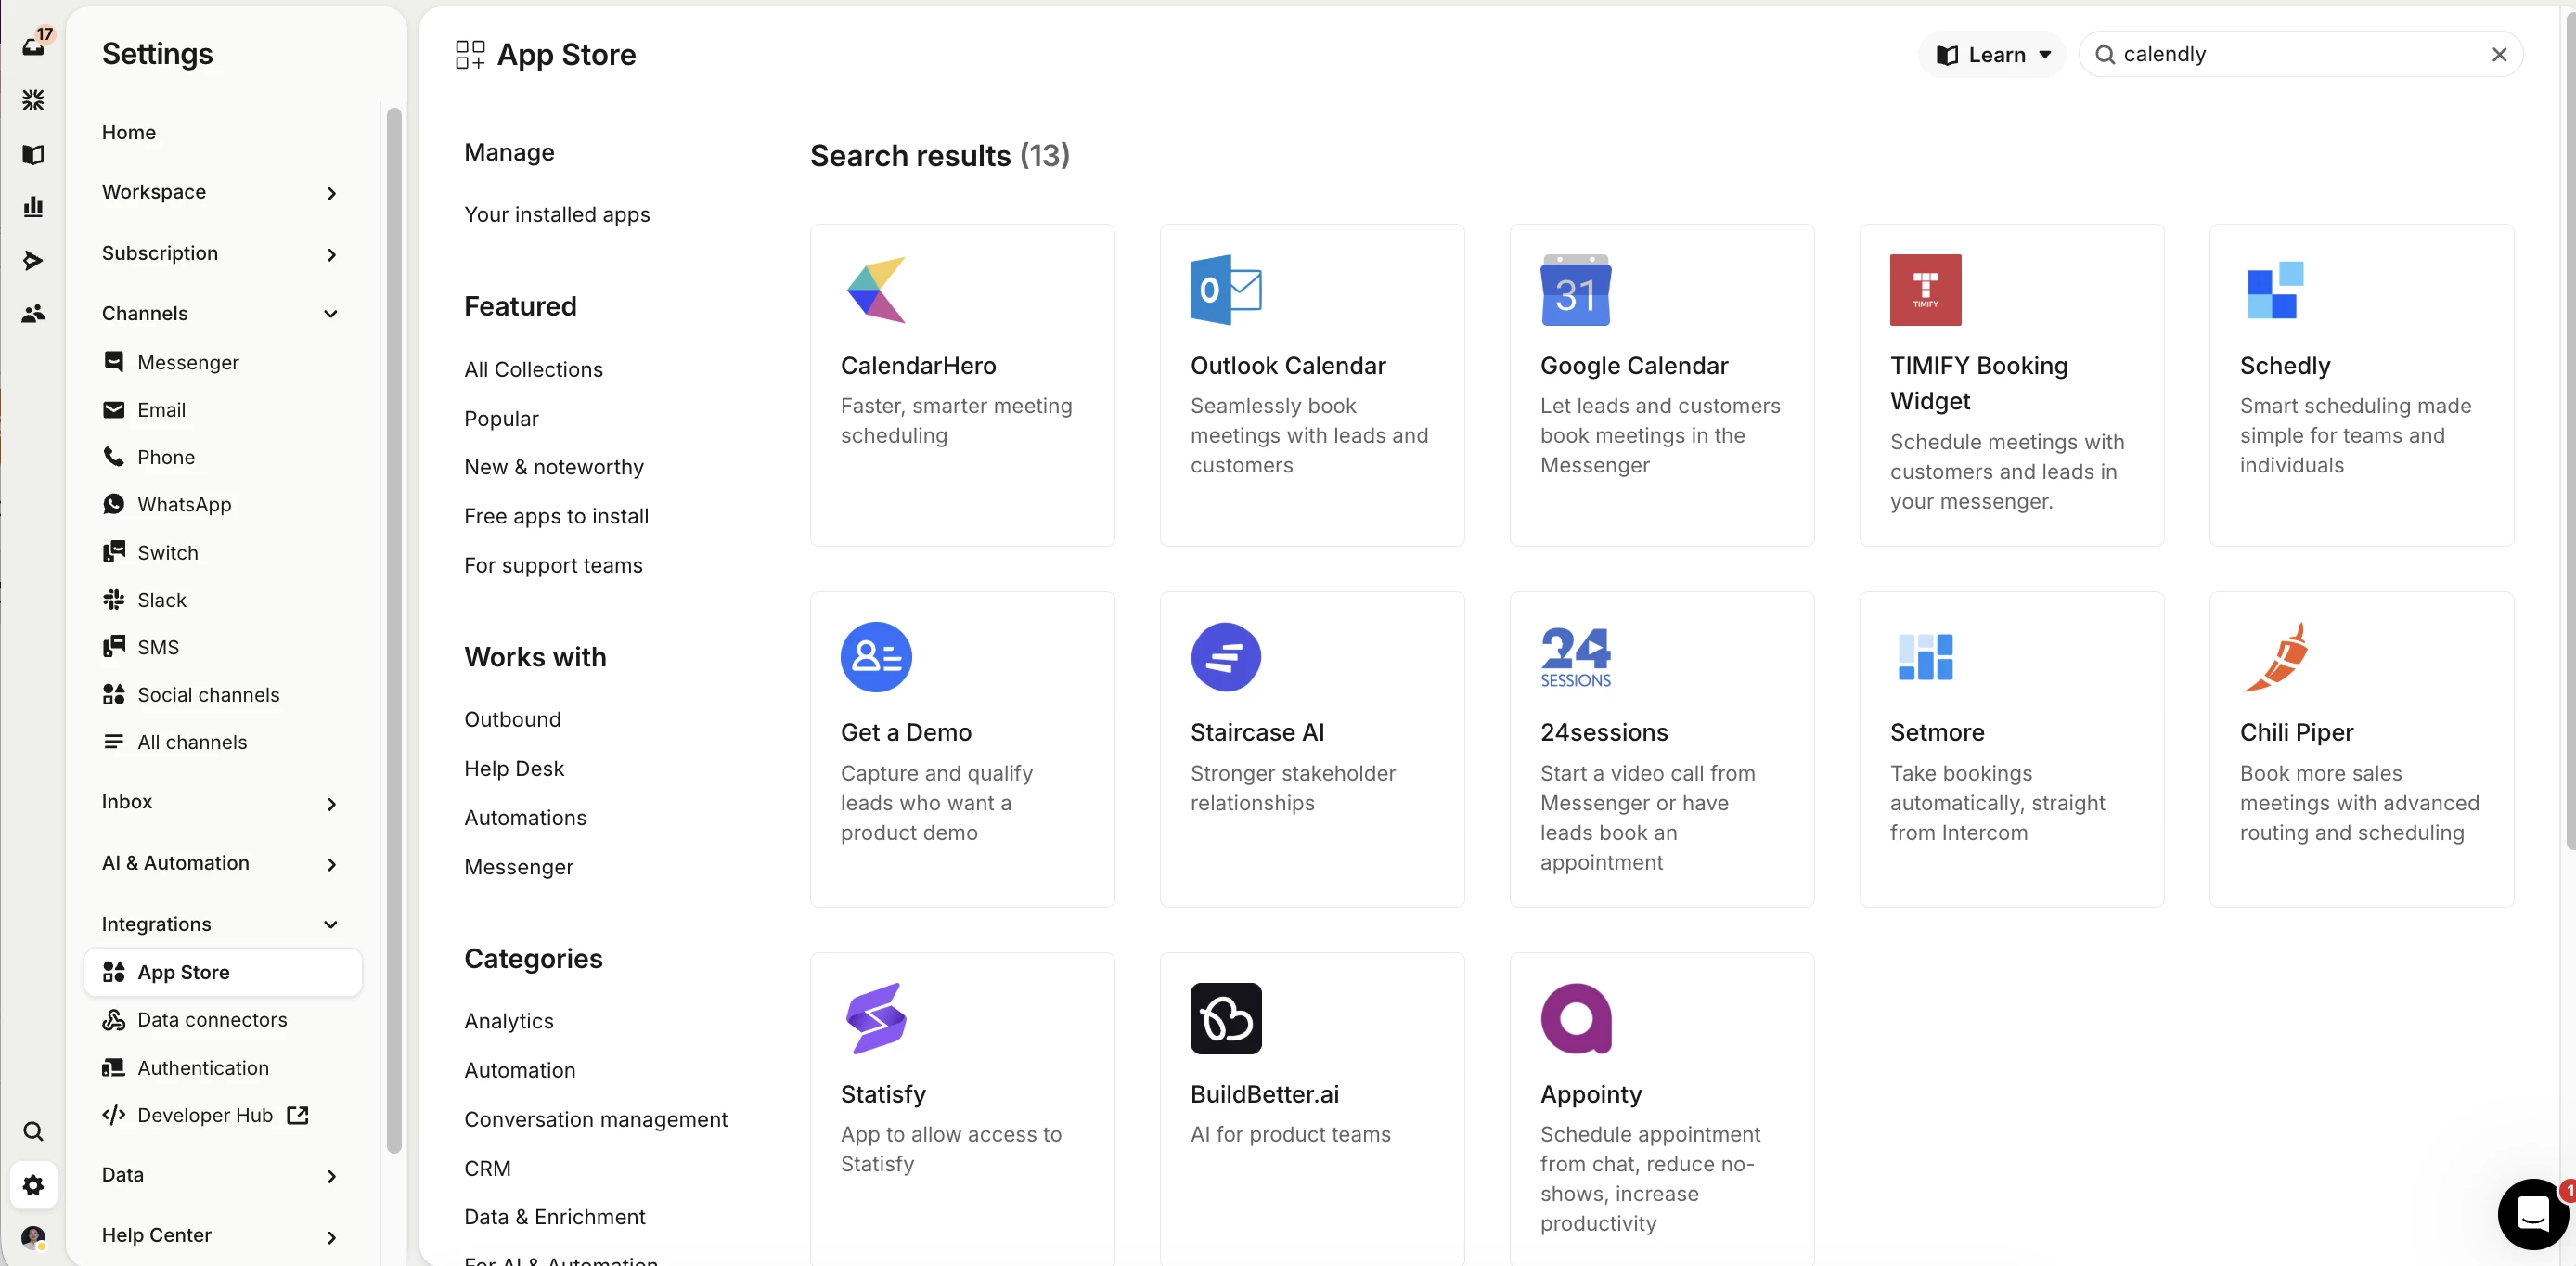2576x1266 pixels.
Task: Open Your installed apps link
Action: pyautogui.click(x=556, y=214)
